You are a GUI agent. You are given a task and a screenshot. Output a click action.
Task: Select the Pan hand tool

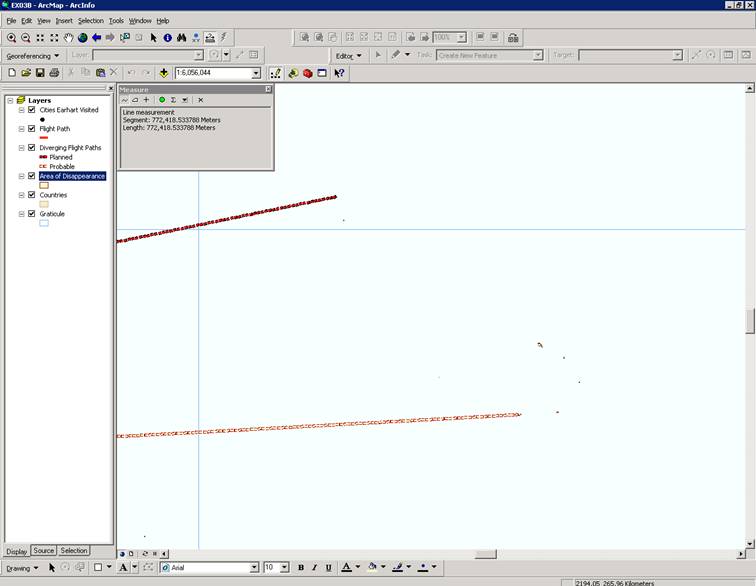pyautogui.click(x=68, y=38)
